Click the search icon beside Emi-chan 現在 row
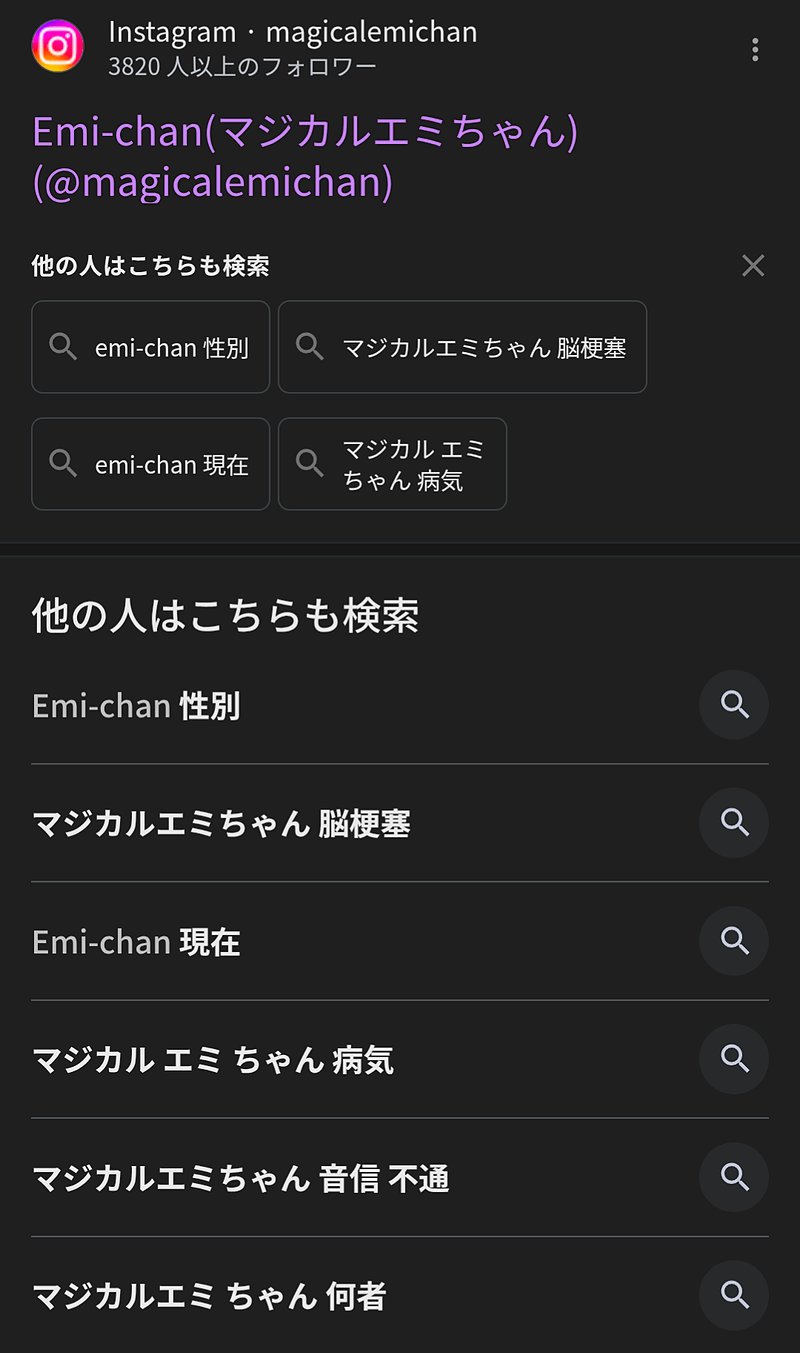Screen dimensions: 800x1353 [734, 941]
